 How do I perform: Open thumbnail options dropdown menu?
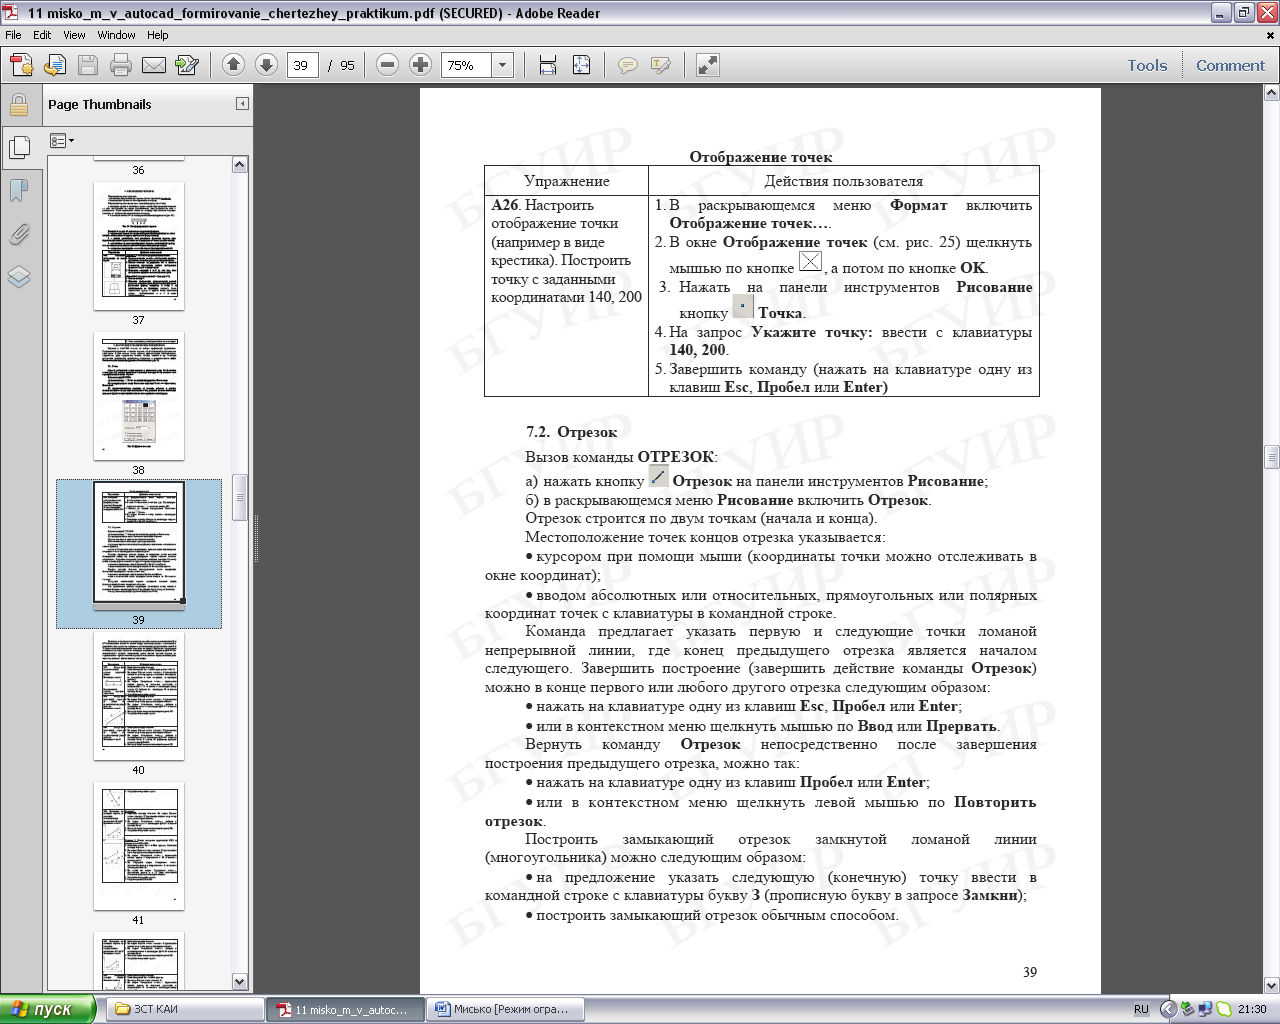tap(62, 141)
